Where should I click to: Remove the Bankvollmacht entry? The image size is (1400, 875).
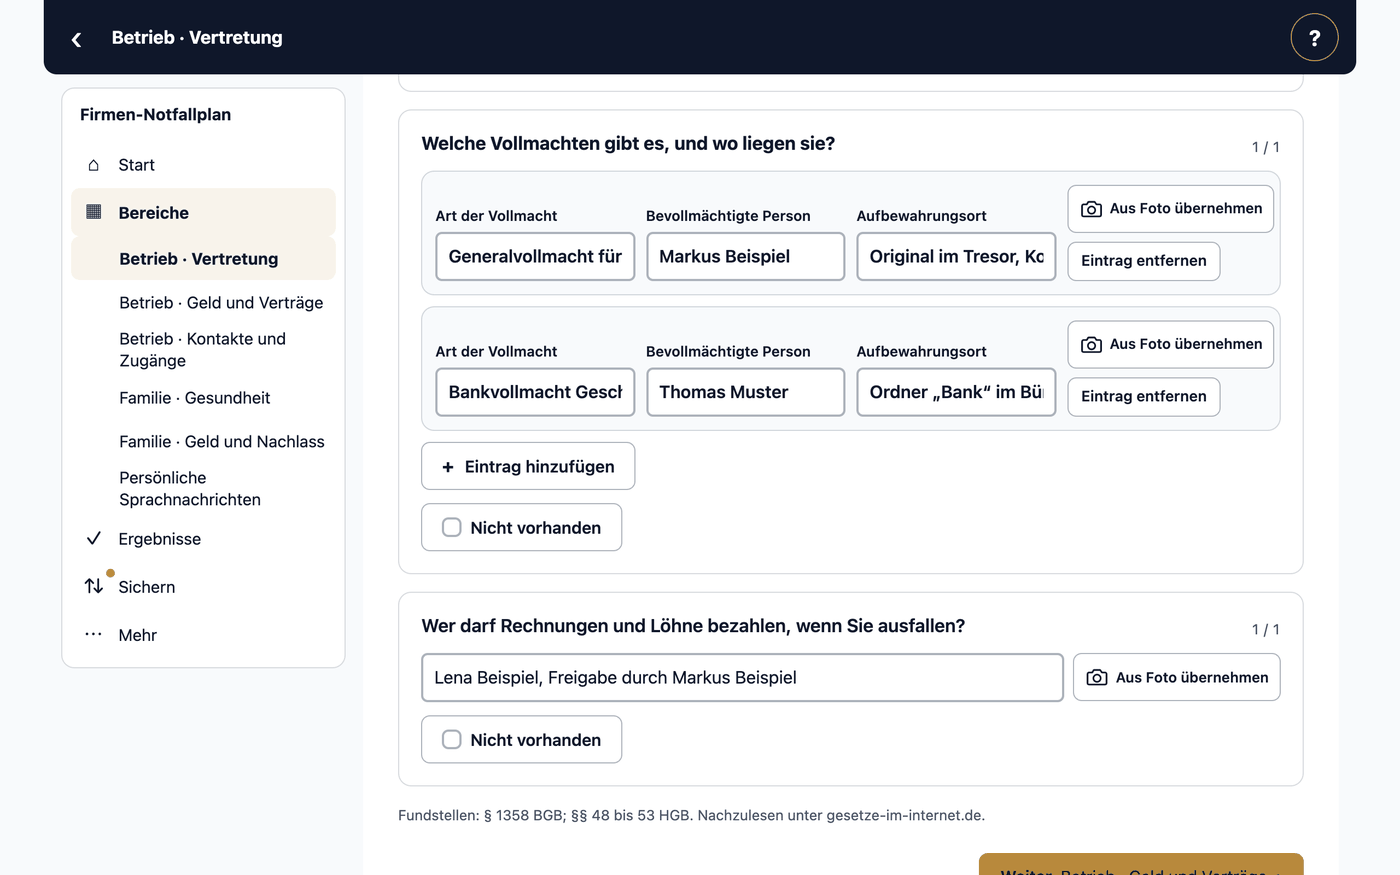coord(1143,397)
